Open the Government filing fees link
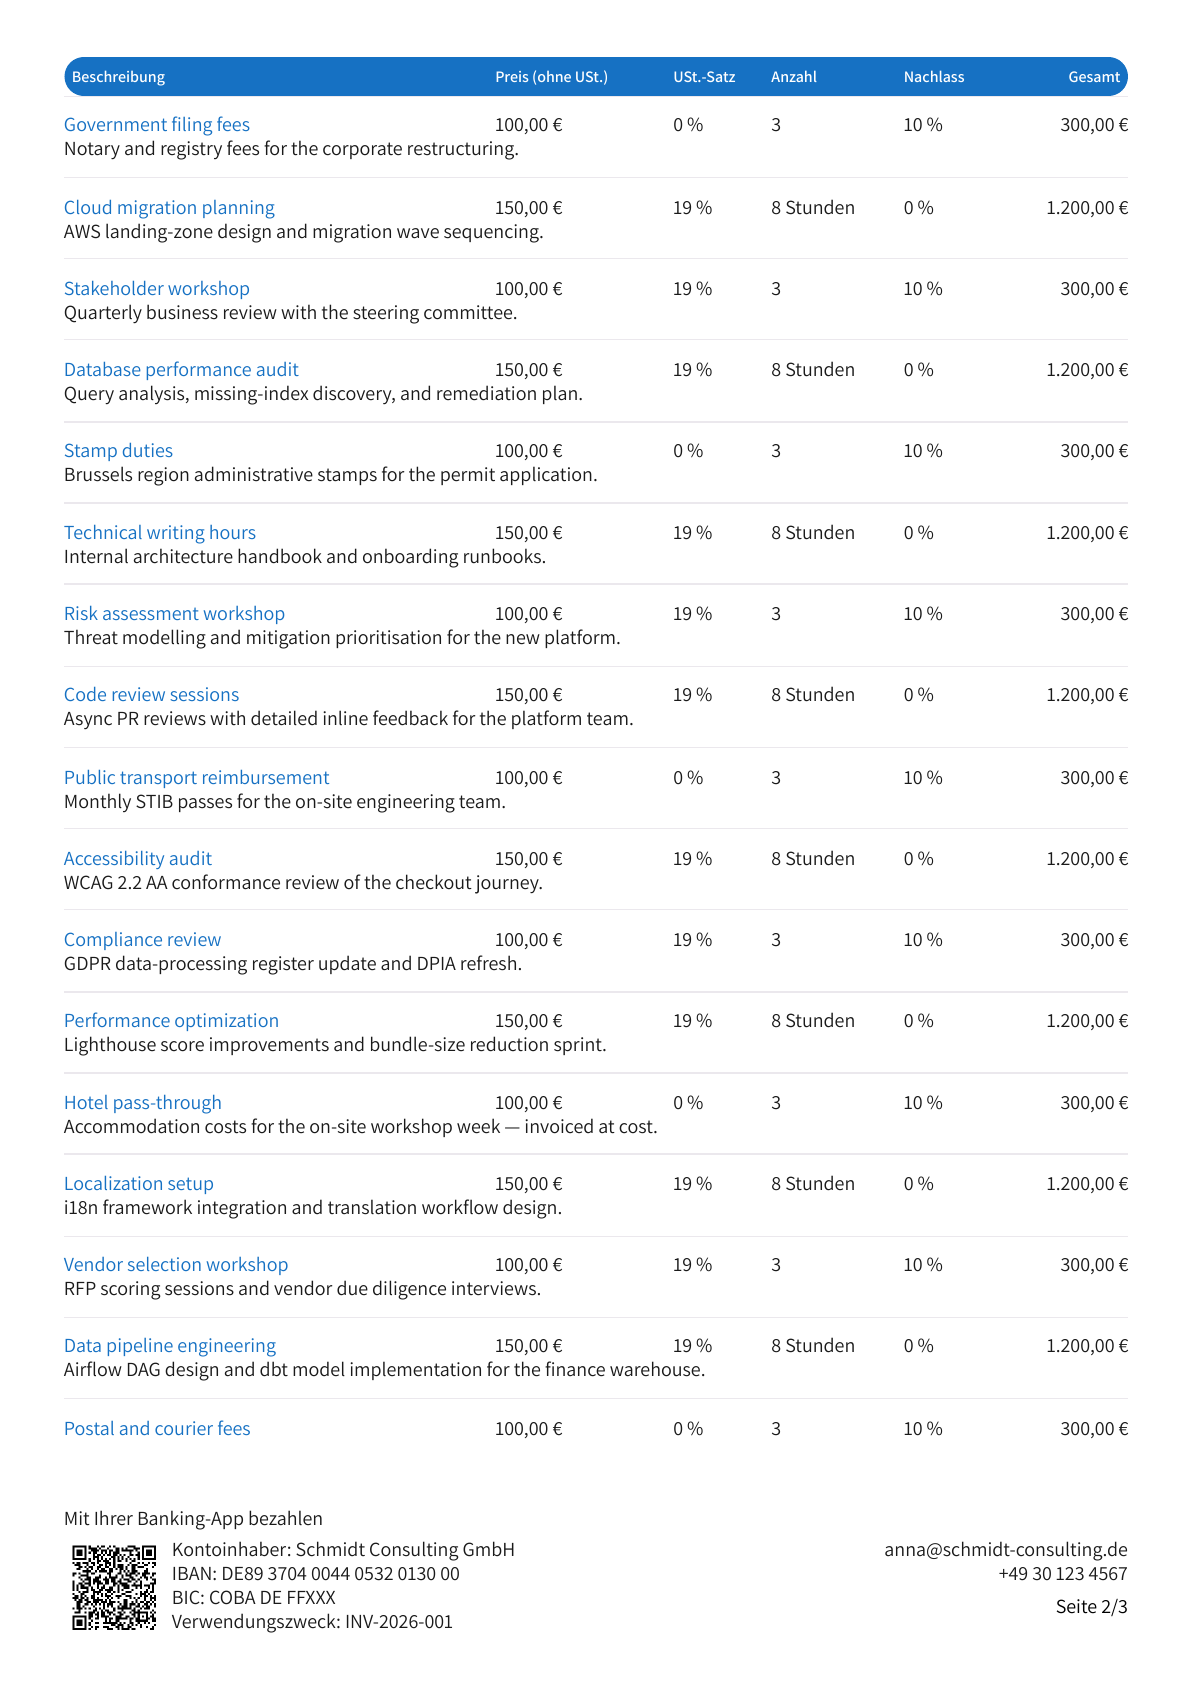 pos(157,125)
